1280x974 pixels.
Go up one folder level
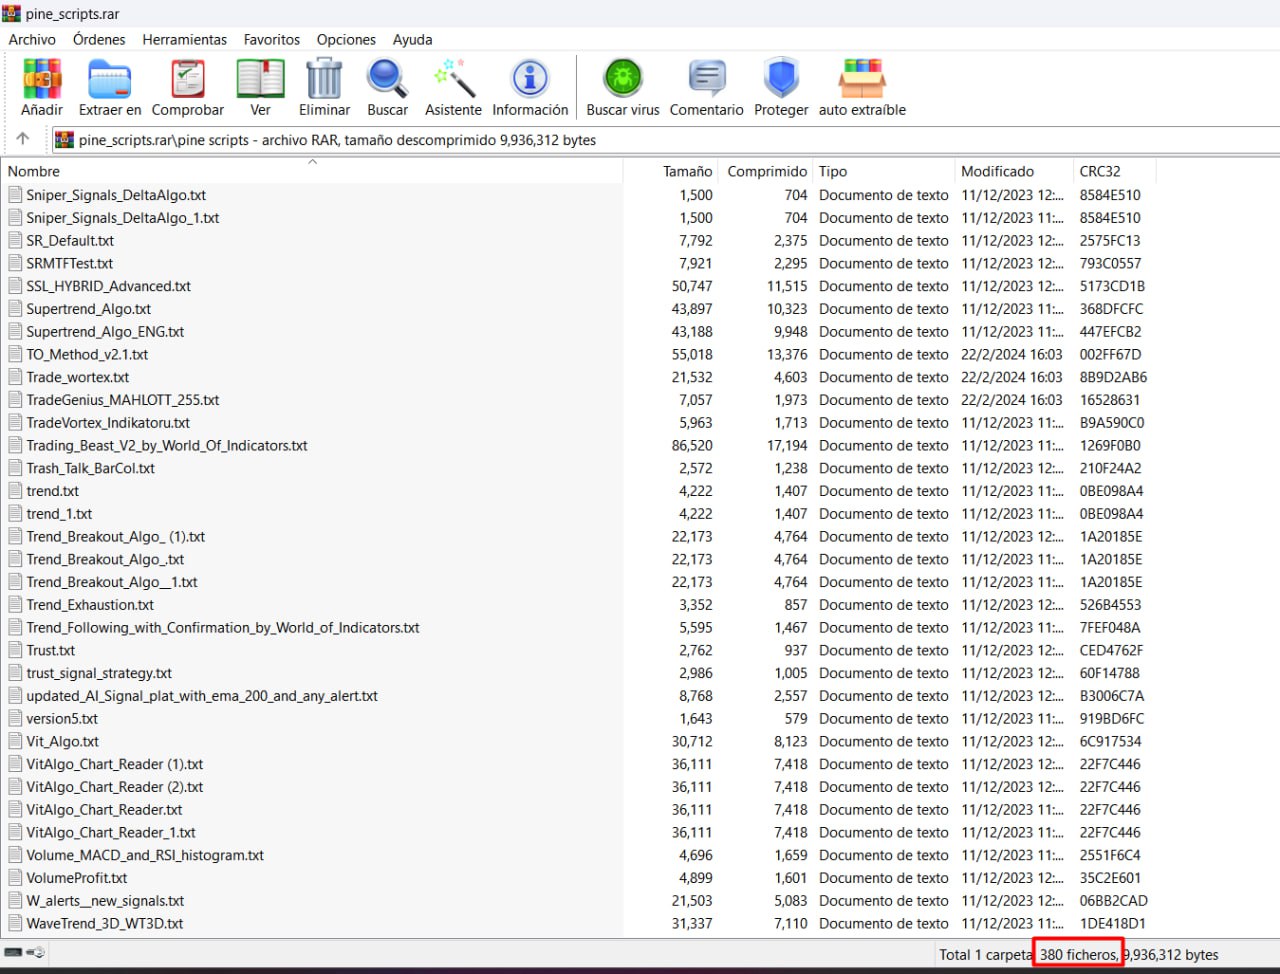[23, 139]
